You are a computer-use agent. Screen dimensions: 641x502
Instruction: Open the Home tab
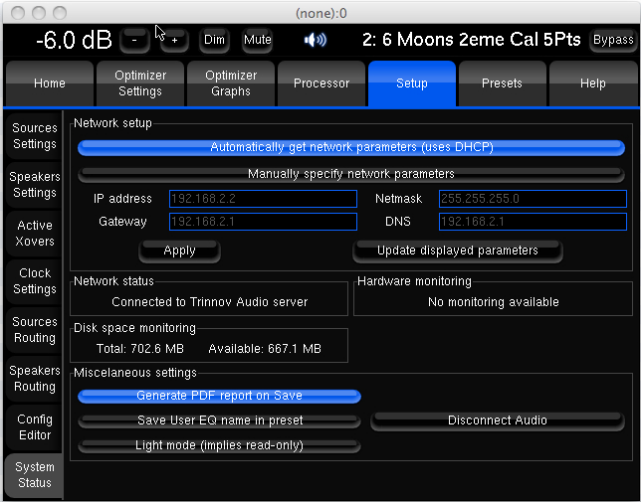tap(49, 84)
